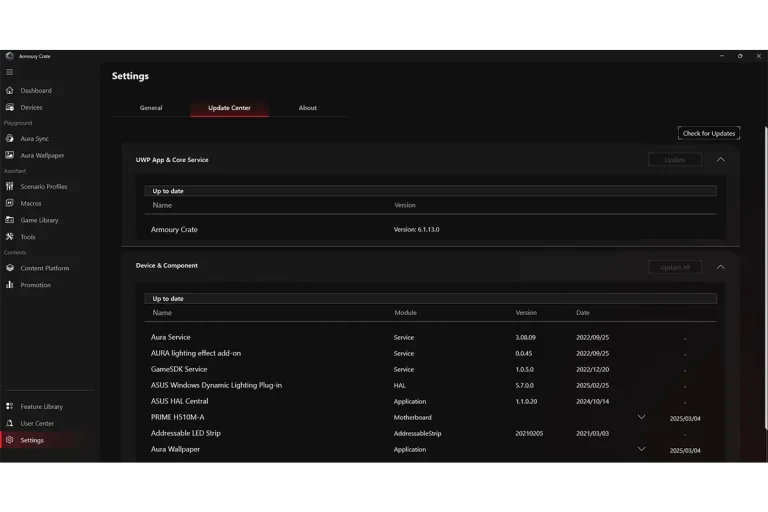Expand the Aura Wallpaper row chevron

[641, 449]
